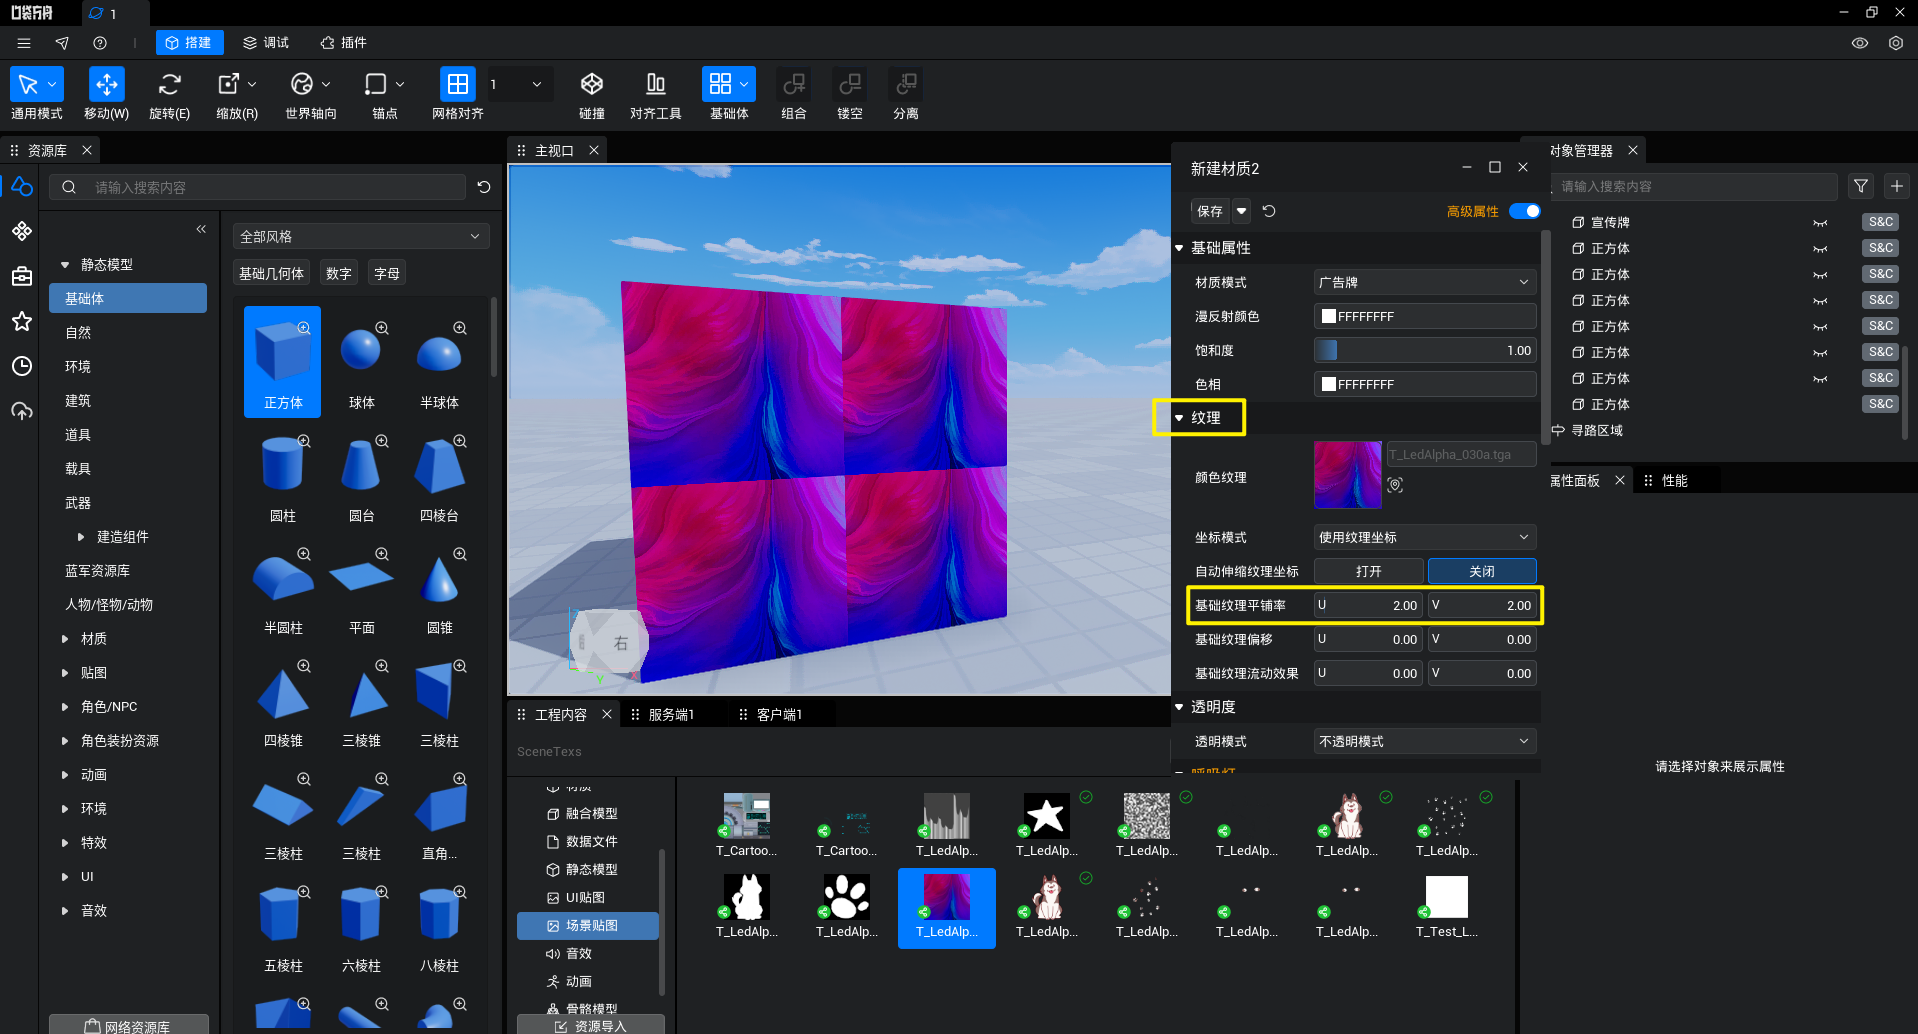Open the cloud upload sidebar icon
Viewport: 1918px width, 1034px height.
click(x=22, y=411)
